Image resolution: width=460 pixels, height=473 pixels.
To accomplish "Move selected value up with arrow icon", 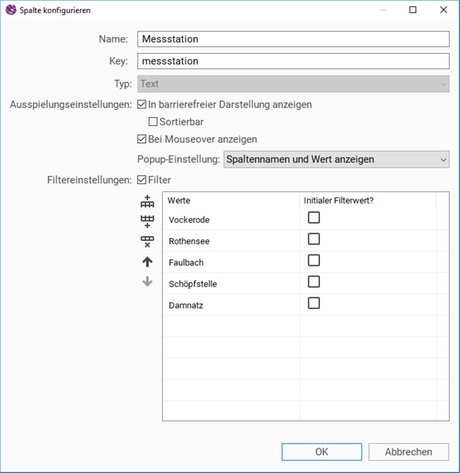I will tap(147, 262).
